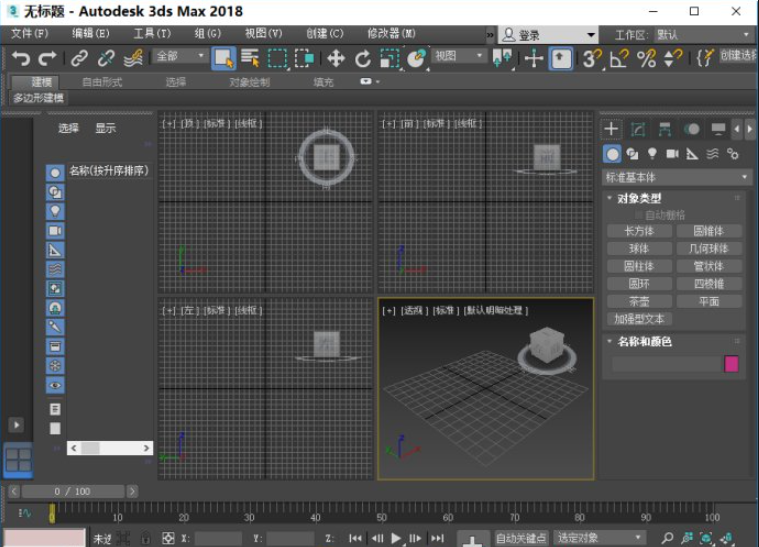Create a 长方体 box primitive
Image resolution: width=759 pixels, height=547 pixels.
pyautogui.click(x=639, y=231)
